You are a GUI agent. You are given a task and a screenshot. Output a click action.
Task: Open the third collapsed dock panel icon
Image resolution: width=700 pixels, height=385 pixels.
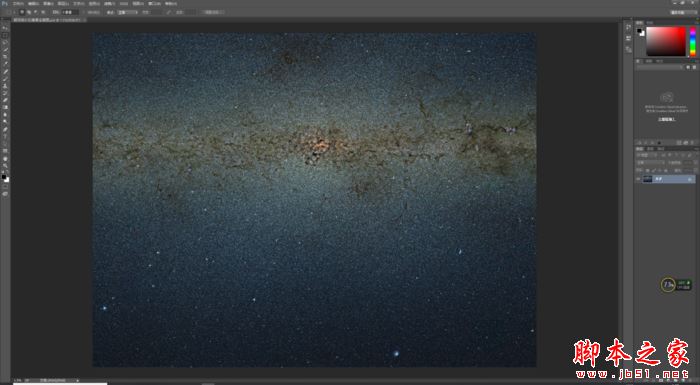pos(629,49)
